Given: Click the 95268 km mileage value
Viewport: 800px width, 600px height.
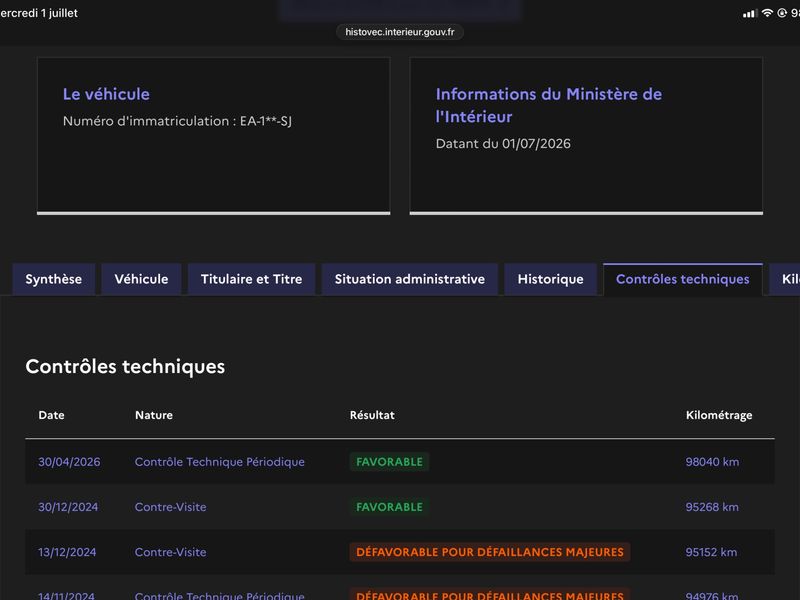Looking at the screenshot, I should (712, 507).
